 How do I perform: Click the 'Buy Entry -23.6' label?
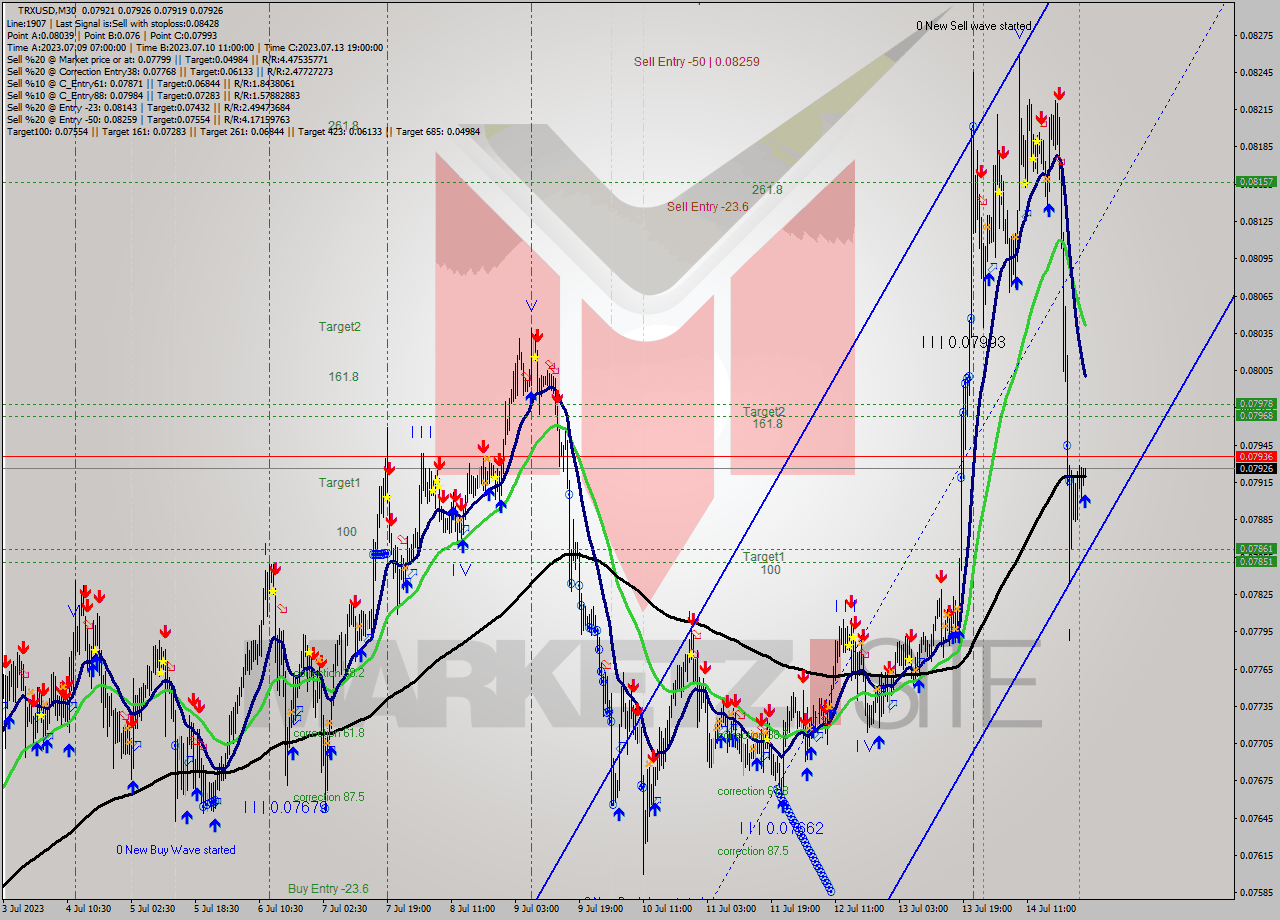pos(328,888)
